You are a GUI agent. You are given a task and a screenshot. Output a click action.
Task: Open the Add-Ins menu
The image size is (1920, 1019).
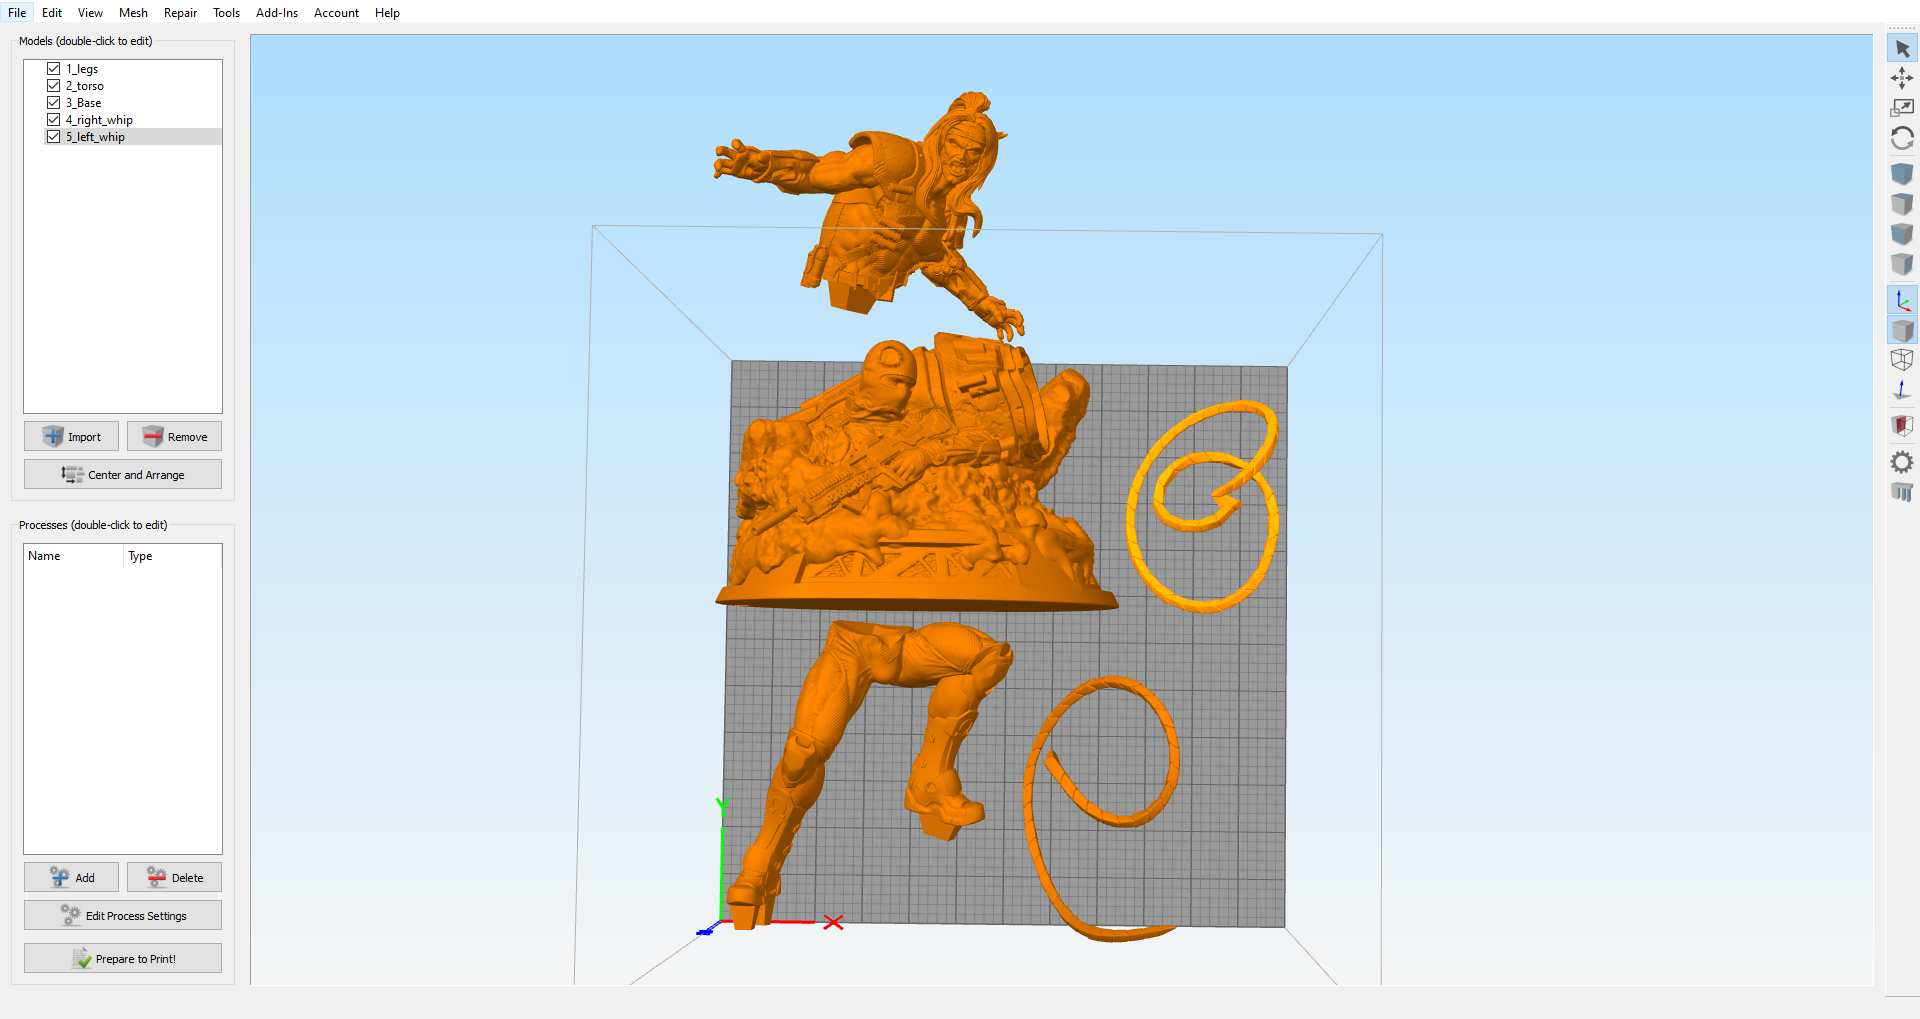coord(277,13)
